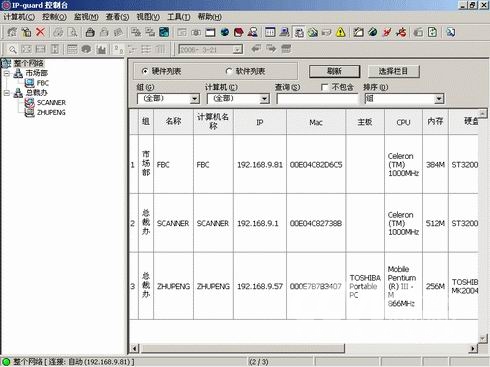This screenshot has height=367, width=490.
Task: Click the red X delete toolbar icon
Action: tap(40, 32)
